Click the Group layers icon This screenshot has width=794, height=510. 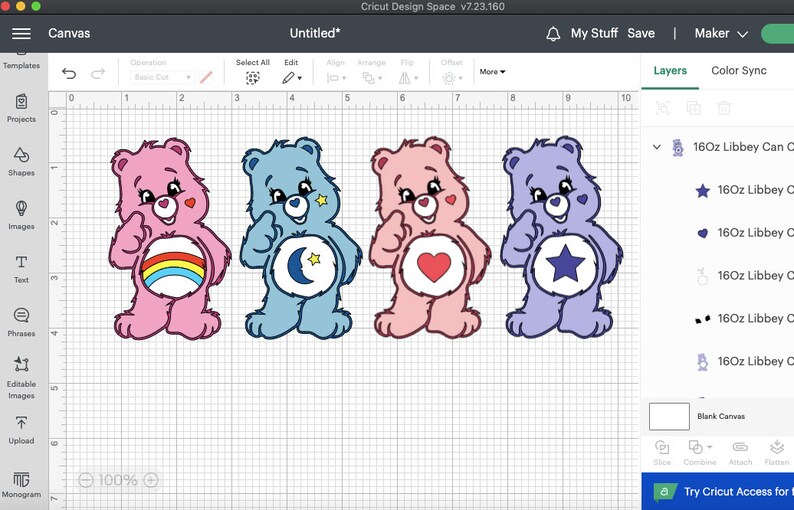tap(663, 108)
